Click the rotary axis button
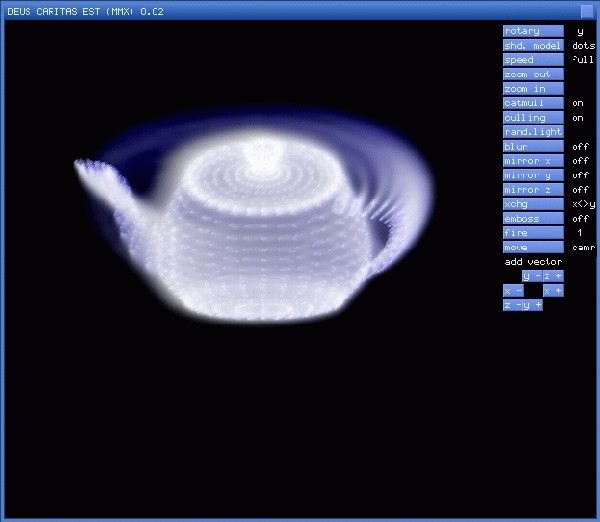This screenshot has width=600, height=522. pyautogui.click(x=532, y=31)
